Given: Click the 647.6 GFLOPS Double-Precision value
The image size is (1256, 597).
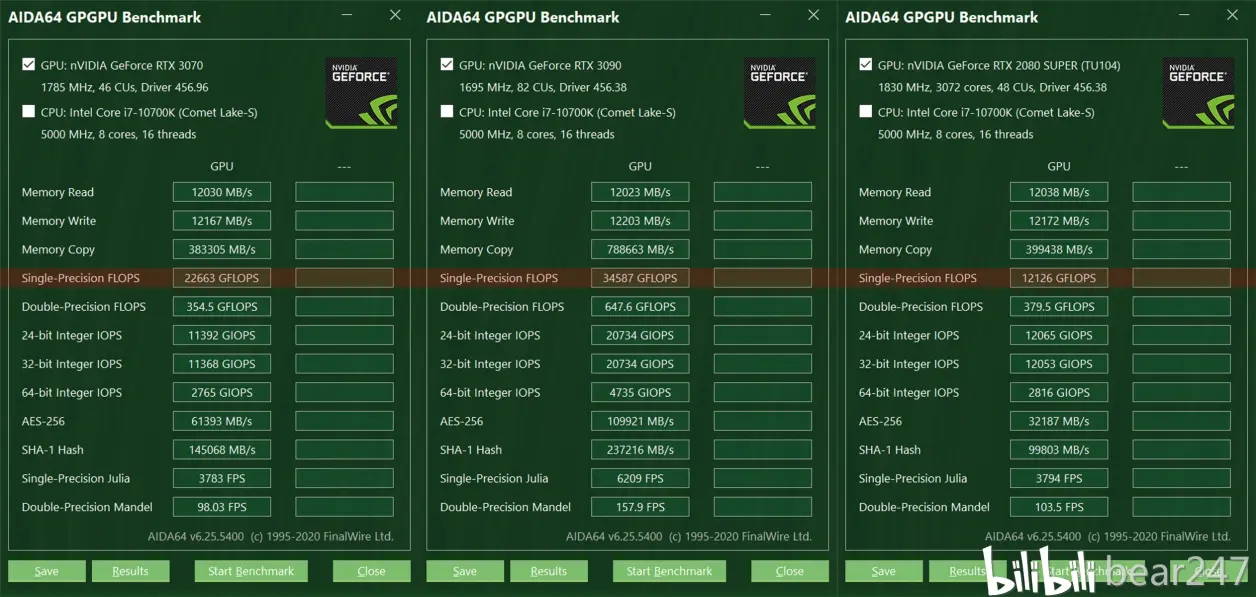Looking at the screenshot, I should pyautogui.click(x=640, y=307).
